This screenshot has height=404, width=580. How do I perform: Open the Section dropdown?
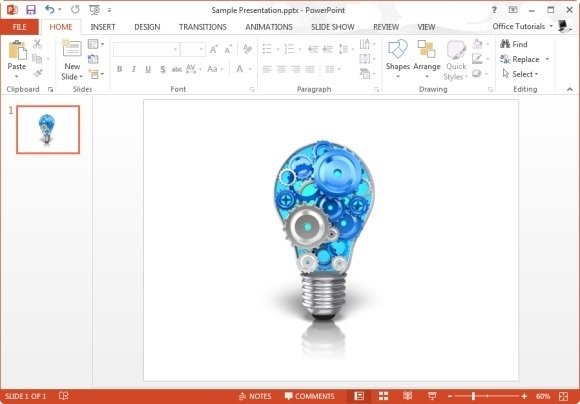point(96,74)
